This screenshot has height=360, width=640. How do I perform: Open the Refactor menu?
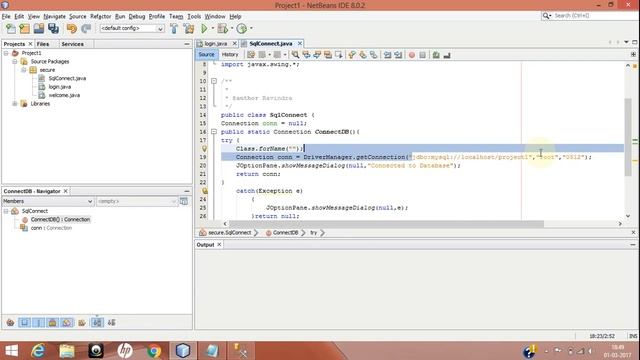coord(100,16)
